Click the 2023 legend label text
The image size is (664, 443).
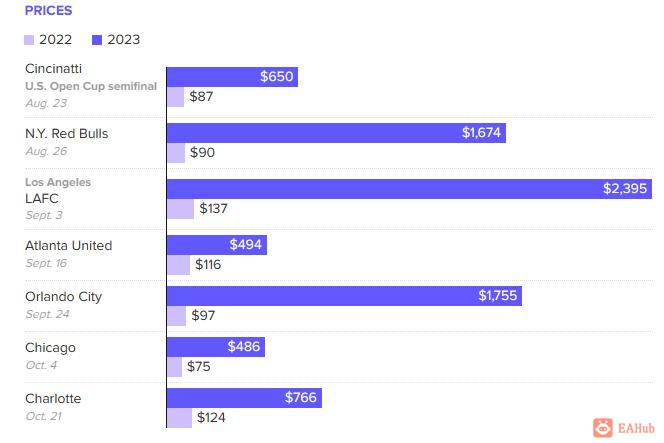point(124,40)
